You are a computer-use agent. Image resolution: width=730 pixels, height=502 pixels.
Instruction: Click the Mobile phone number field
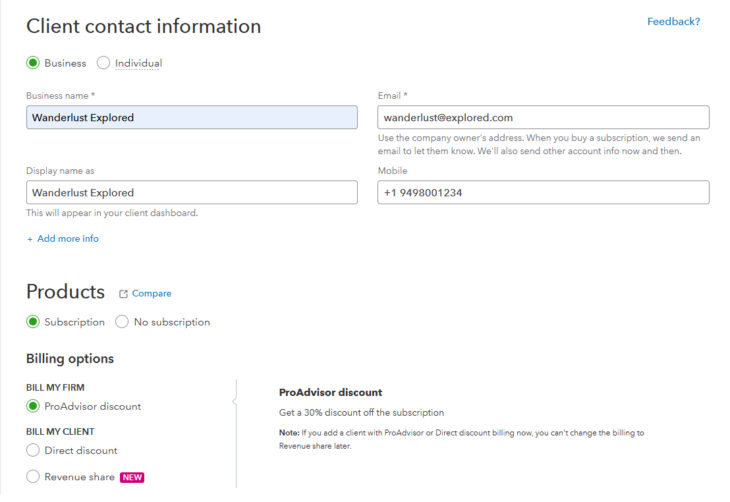543,192
